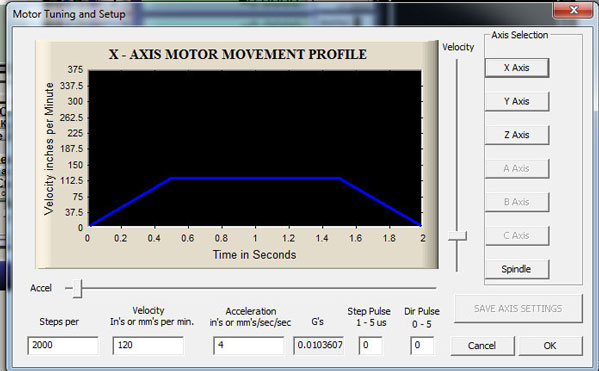
Task: Click the Axis Selection group label
Action: click(x=520, y=35)
